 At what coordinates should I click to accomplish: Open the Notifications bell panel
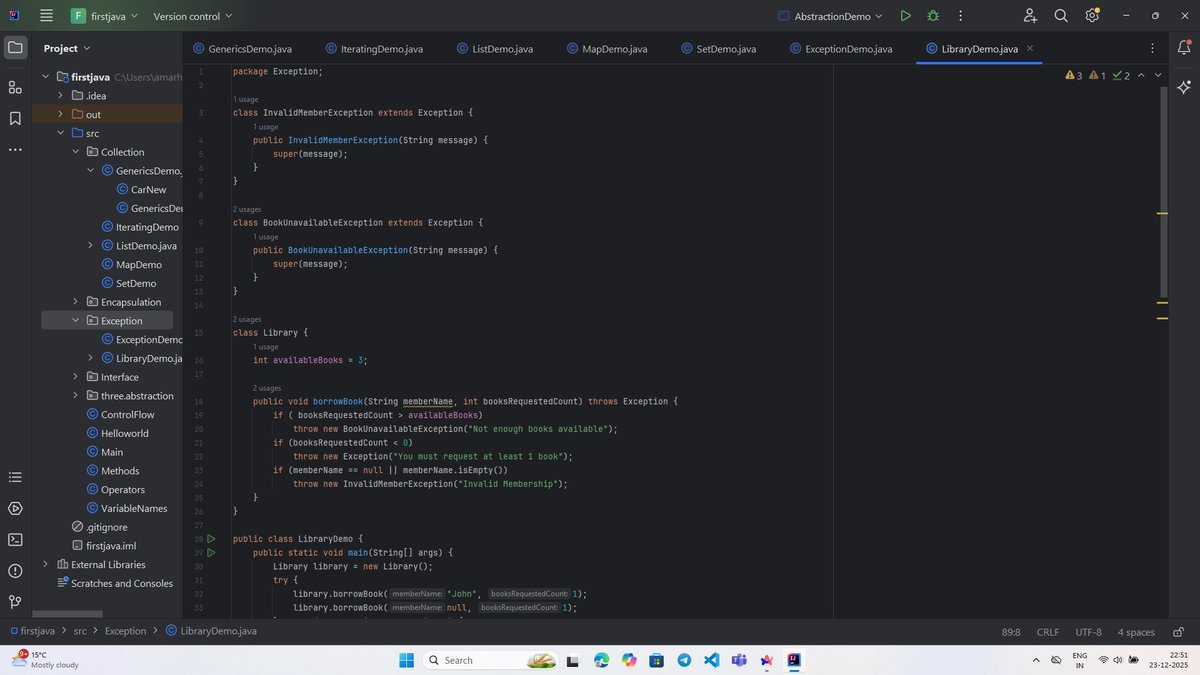1183,48
